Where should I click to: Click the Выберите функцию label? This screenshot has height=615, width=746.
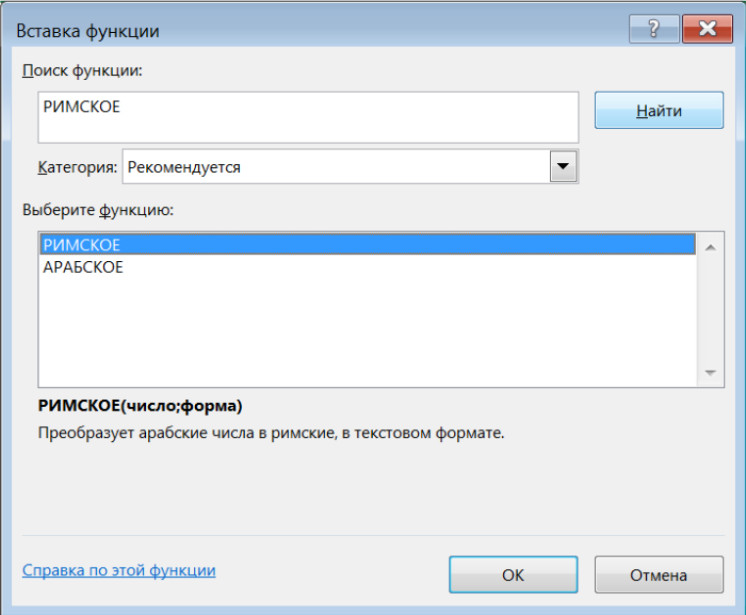[98, 210]
